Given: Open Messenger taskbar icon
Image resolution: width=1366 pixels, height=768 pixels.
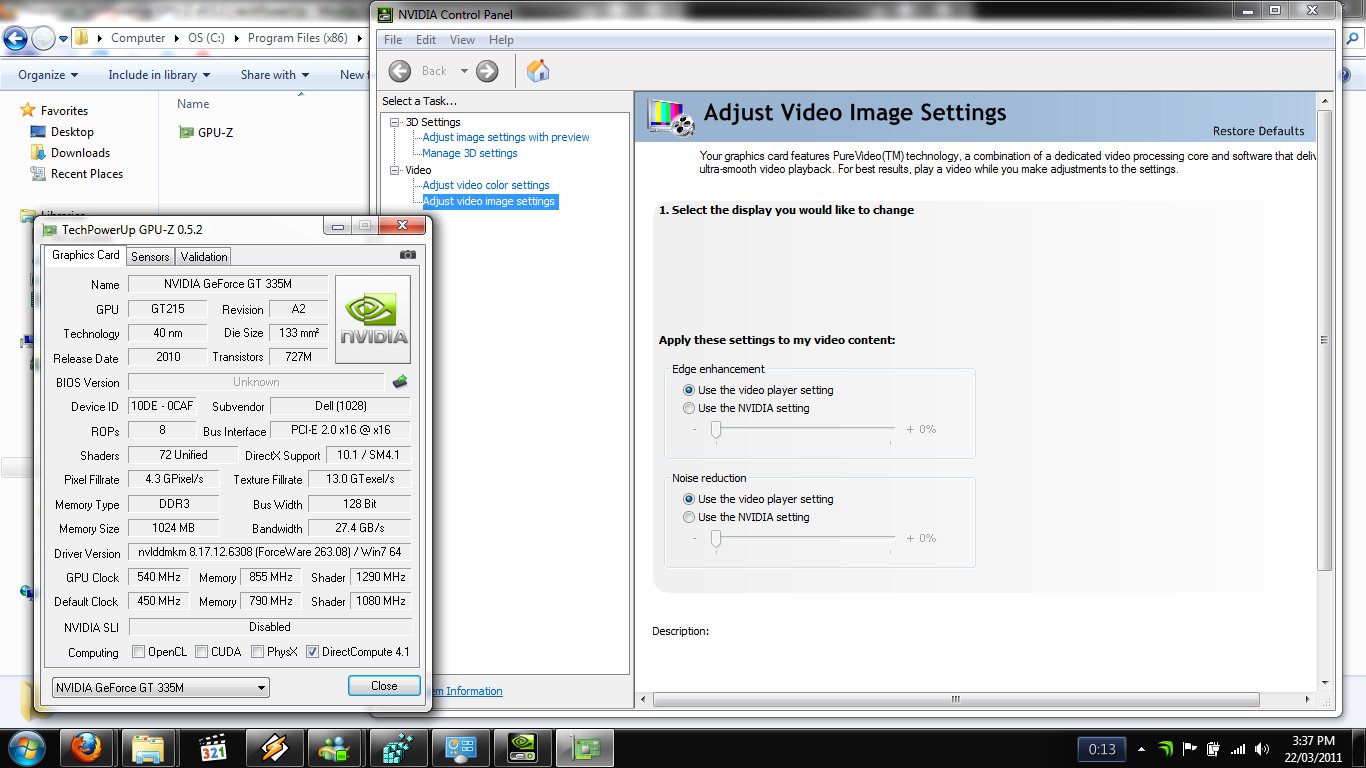Looking at the screenshot, I should click(x=335, y=748).
